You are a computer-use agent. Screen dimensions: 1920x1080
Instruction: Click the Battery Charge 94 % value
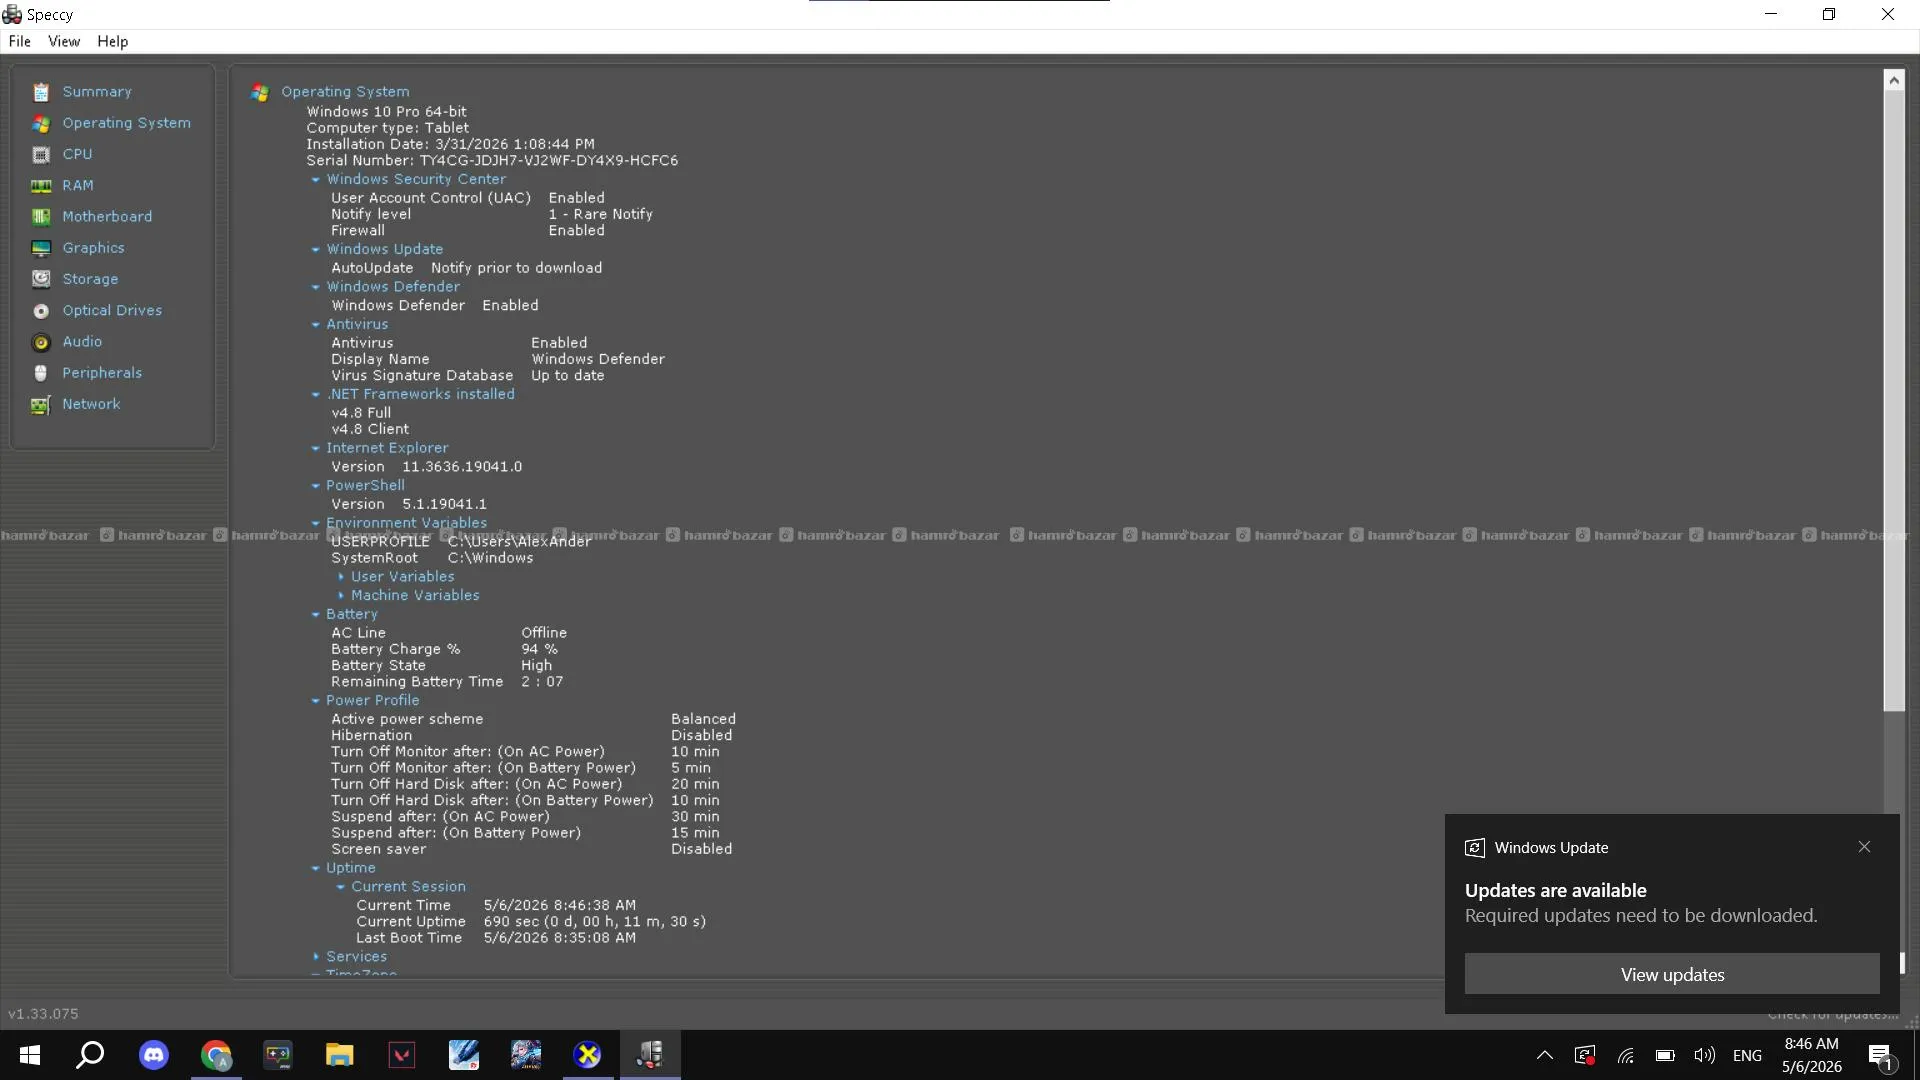pos(539,649)
